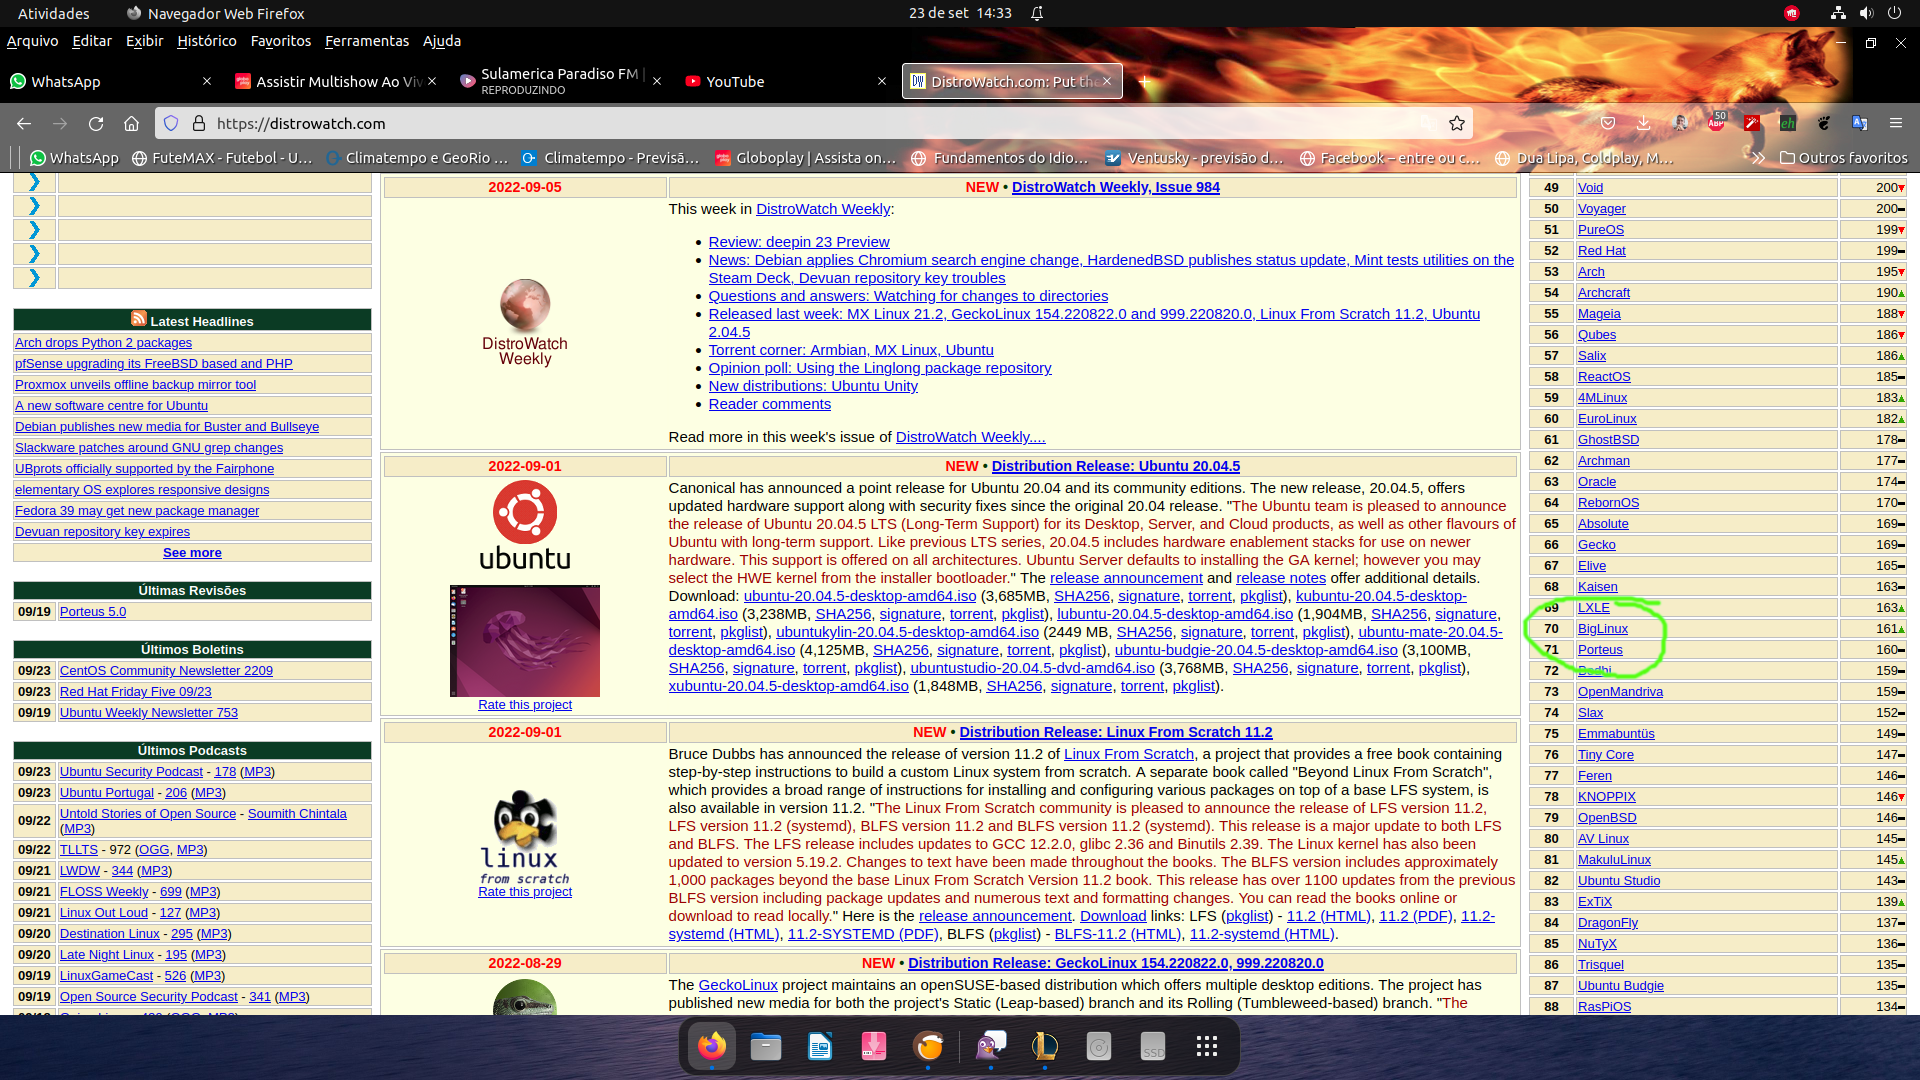1920x1080 pixels.
Task: Open the notification bell in top bar
Action: coord(1038,13)
